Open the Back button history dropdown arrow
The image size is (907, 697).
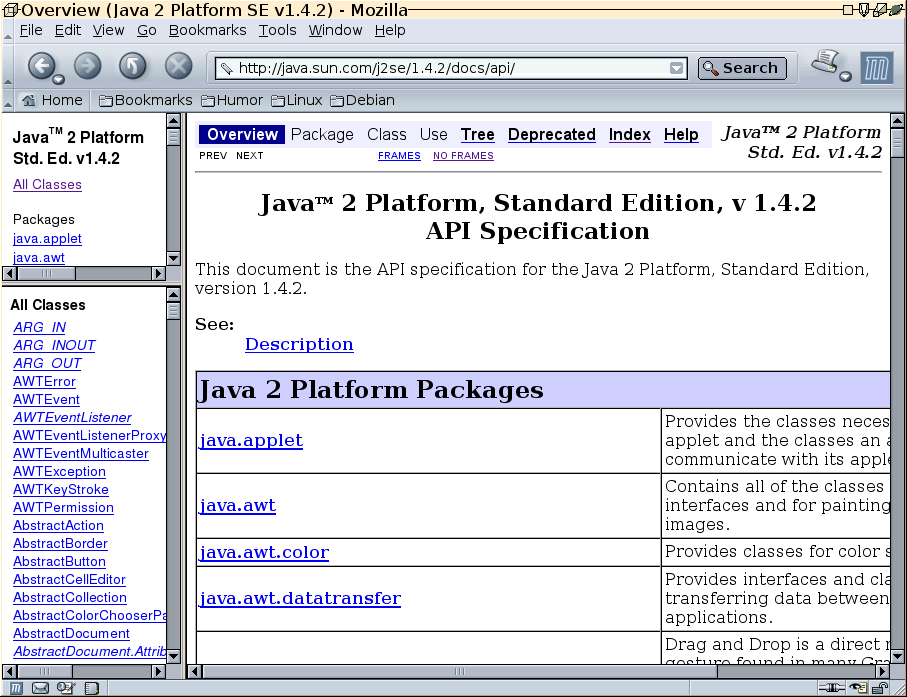pos(58,79)
